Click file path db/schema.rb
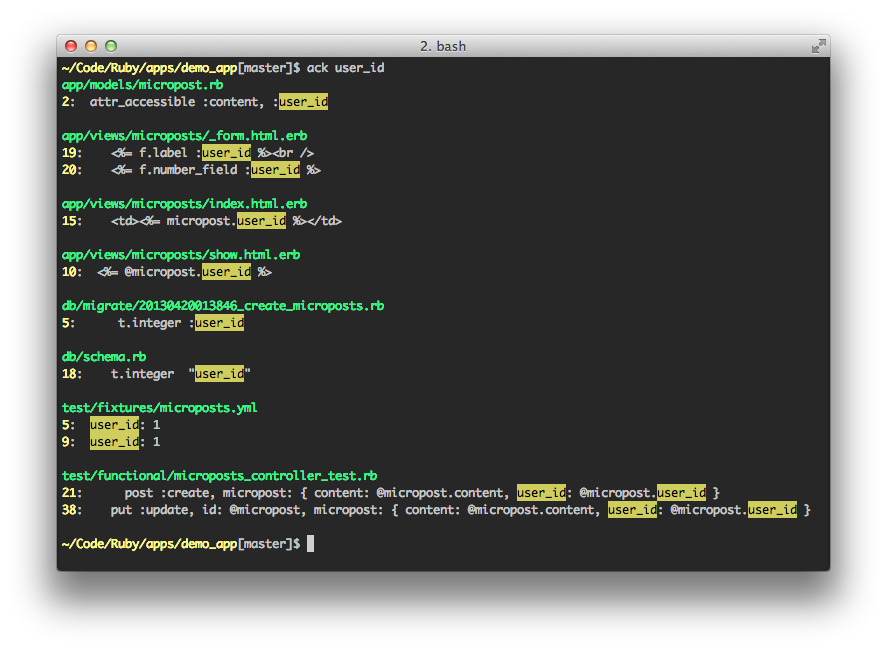887x650 pixels. pyautogui.click(x=104, y=357)
